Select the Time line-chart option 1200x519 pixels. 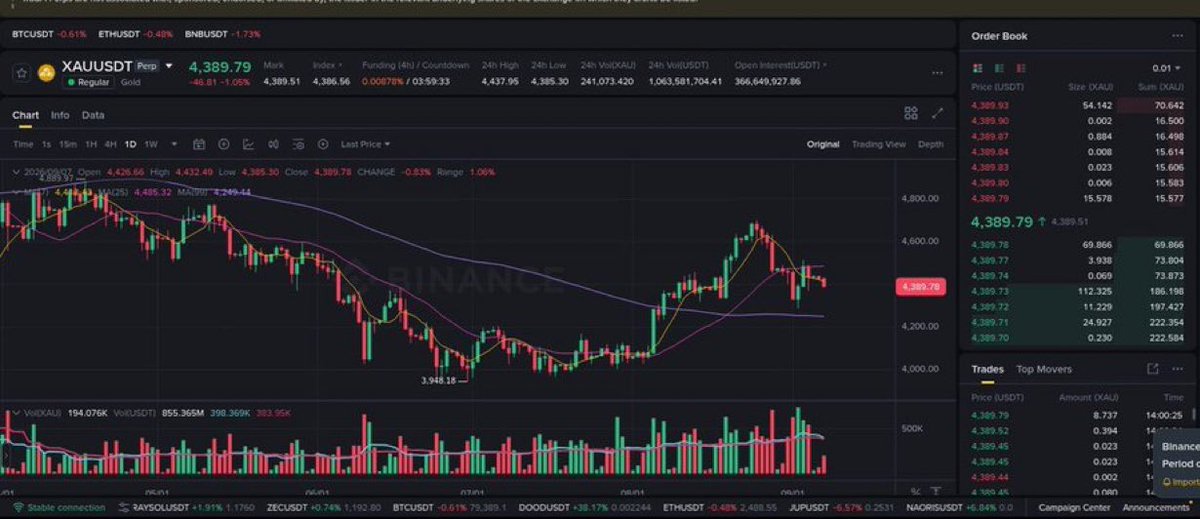click(x=23, y=144)
